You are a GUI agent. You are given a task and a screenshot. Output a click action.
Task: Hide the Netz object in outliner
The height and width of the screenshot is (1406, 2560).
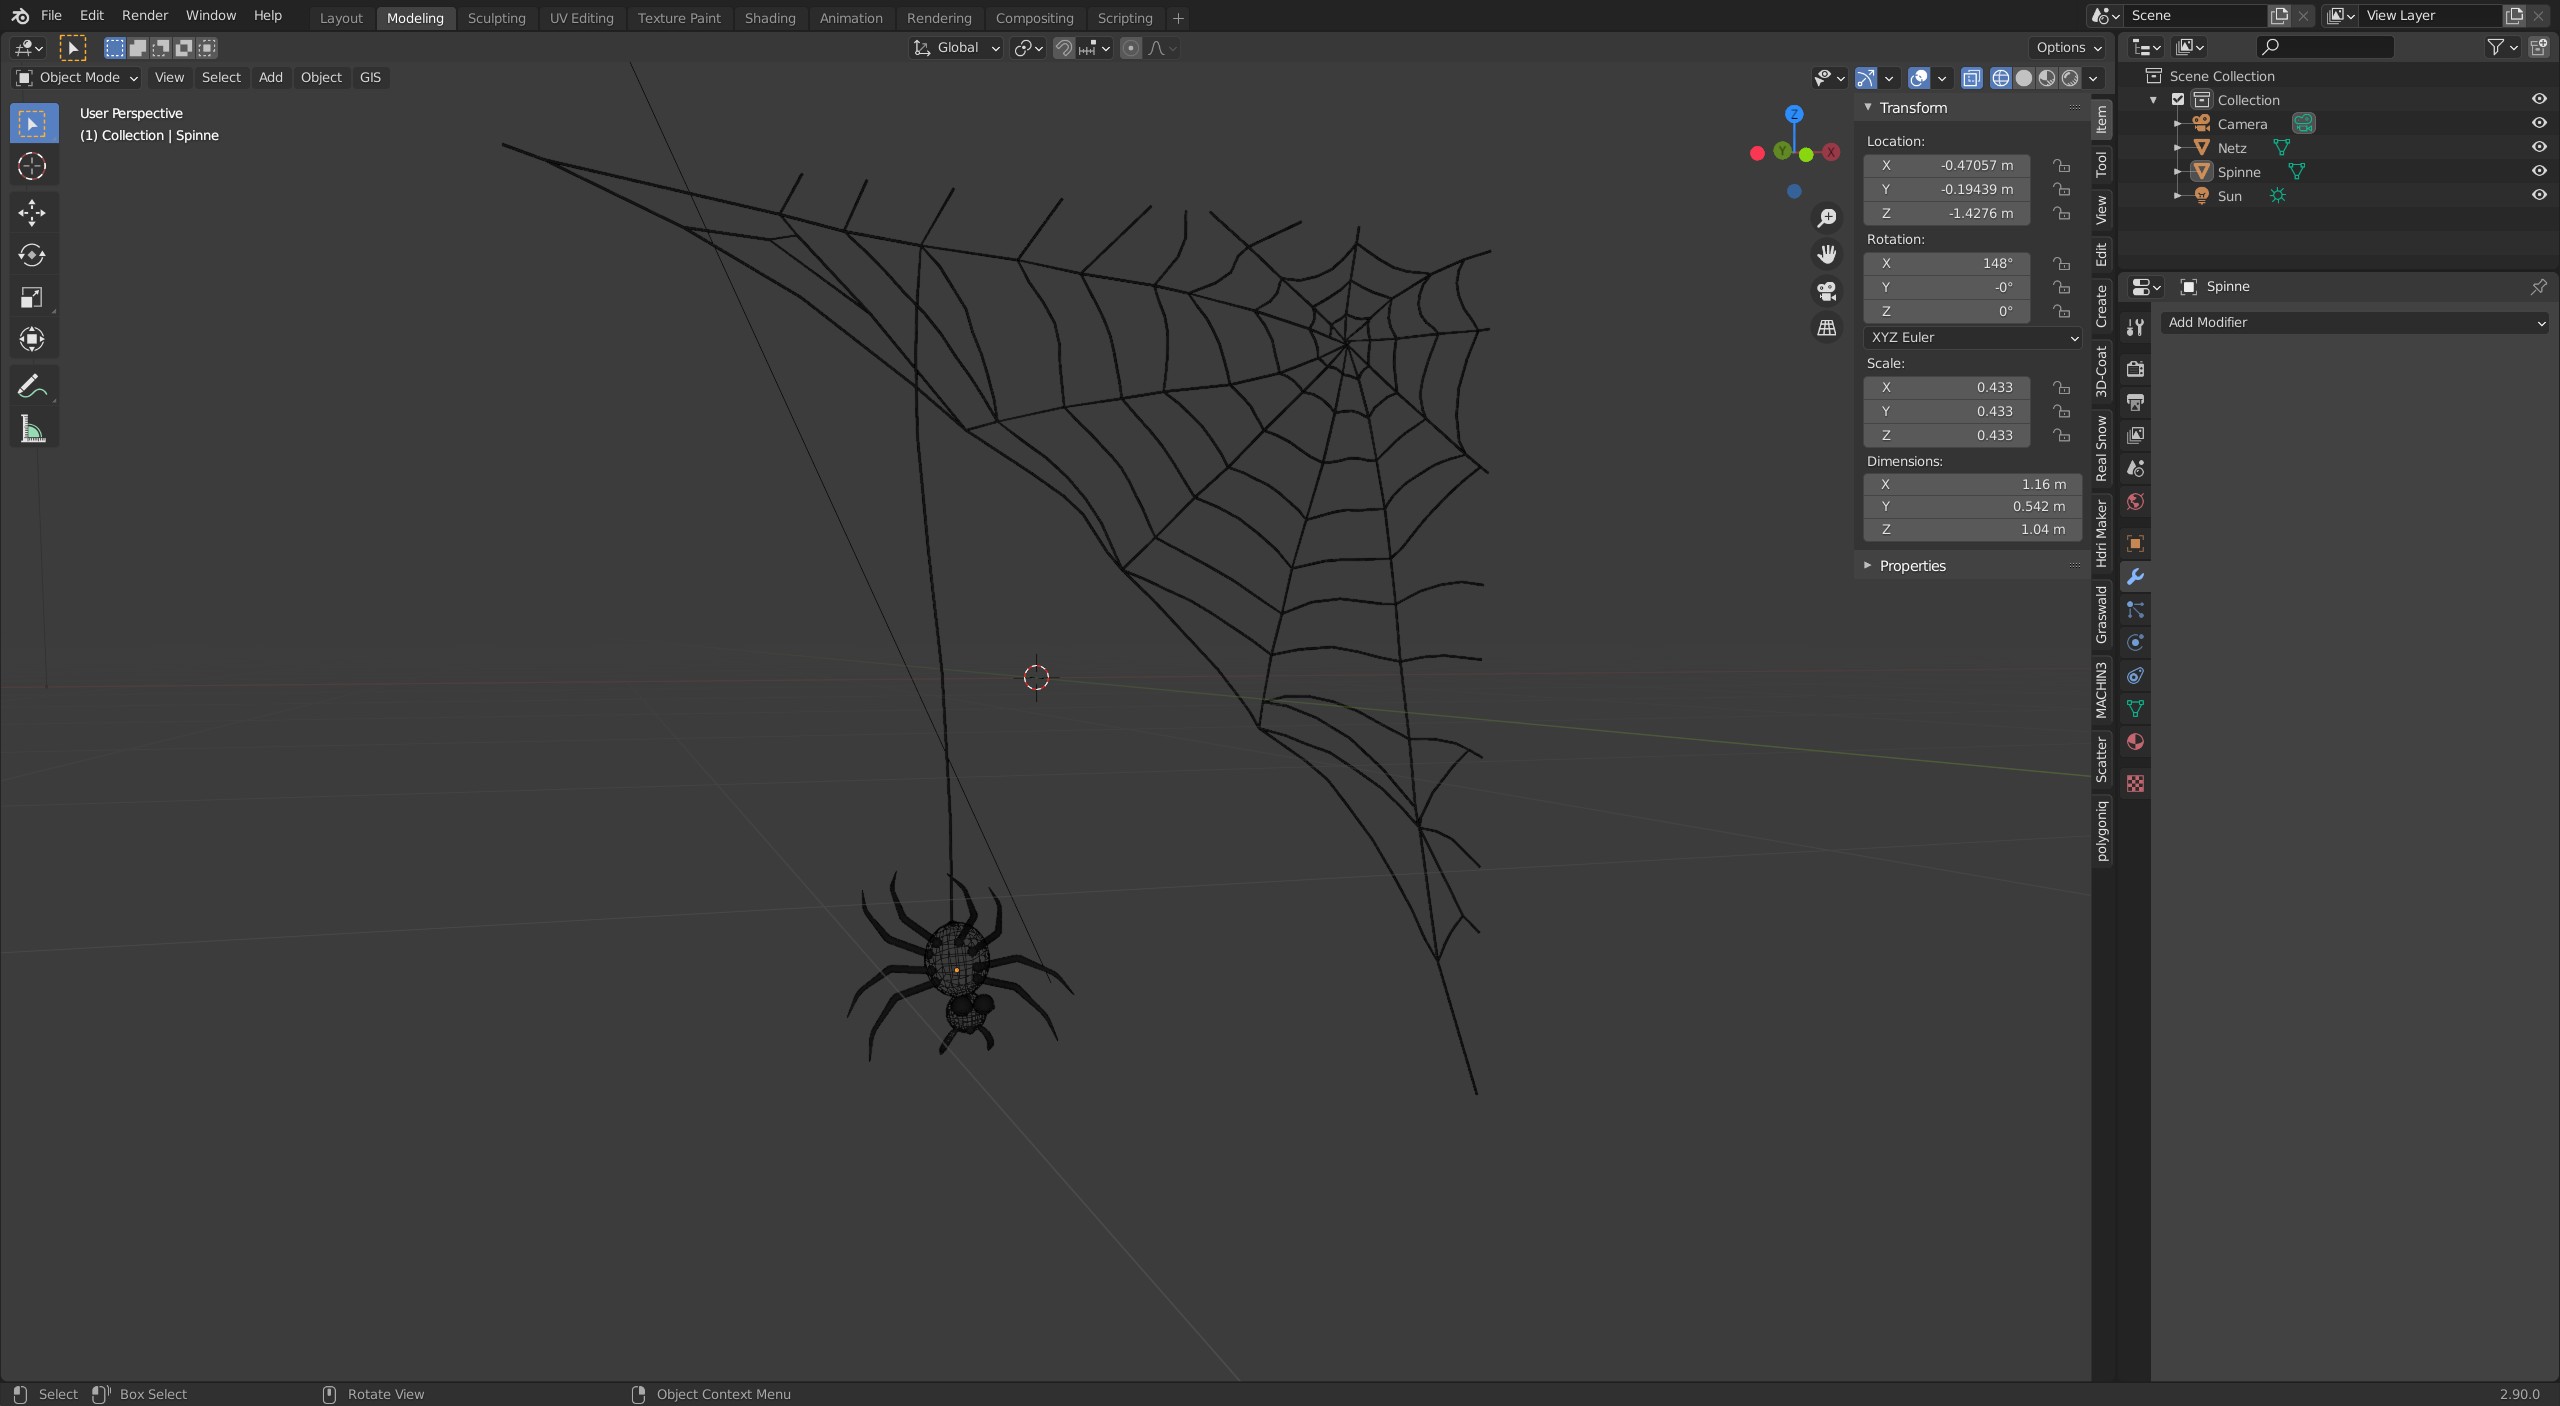pos(2538,147)
